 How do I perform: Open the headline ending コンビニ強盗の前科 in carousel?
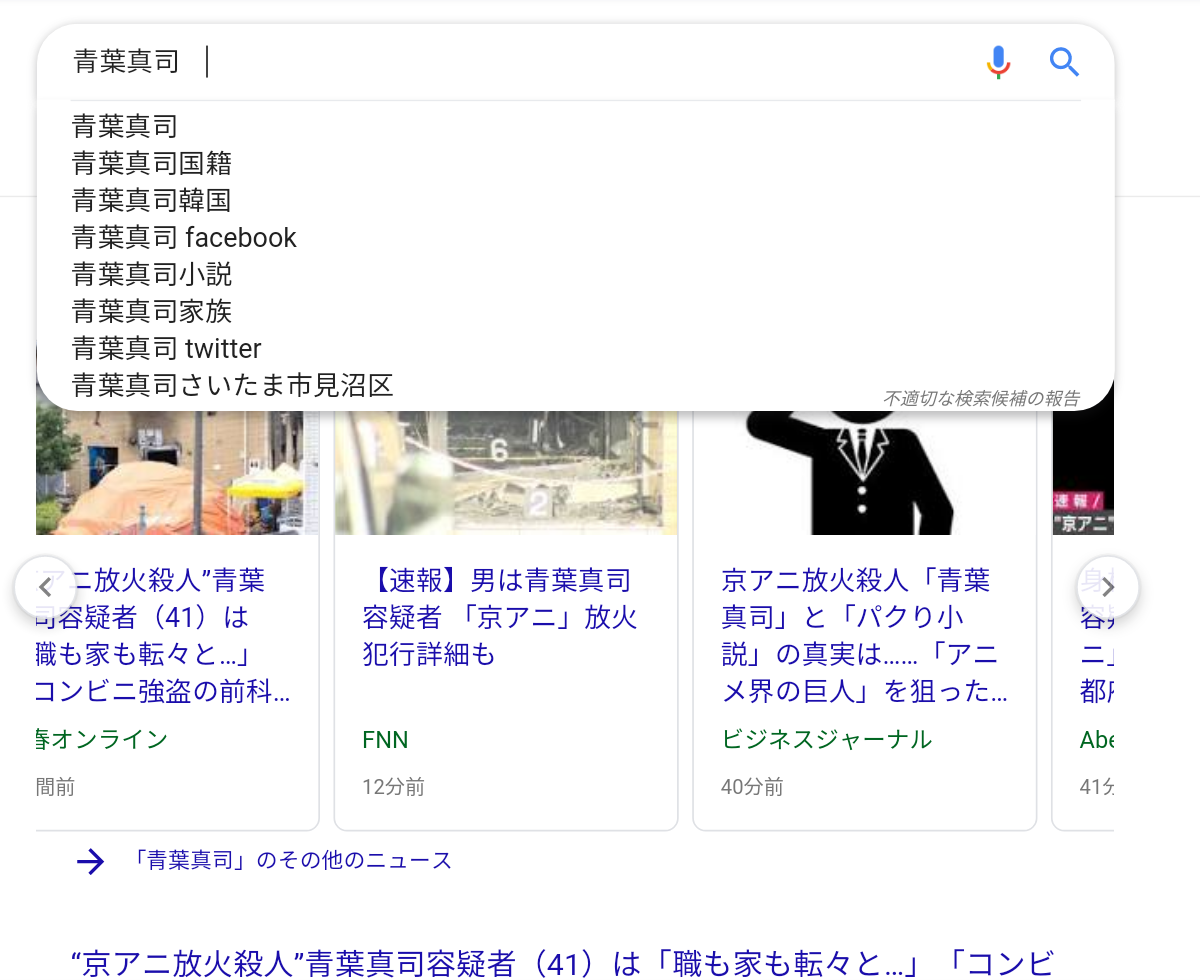click(x=163, y=635)
